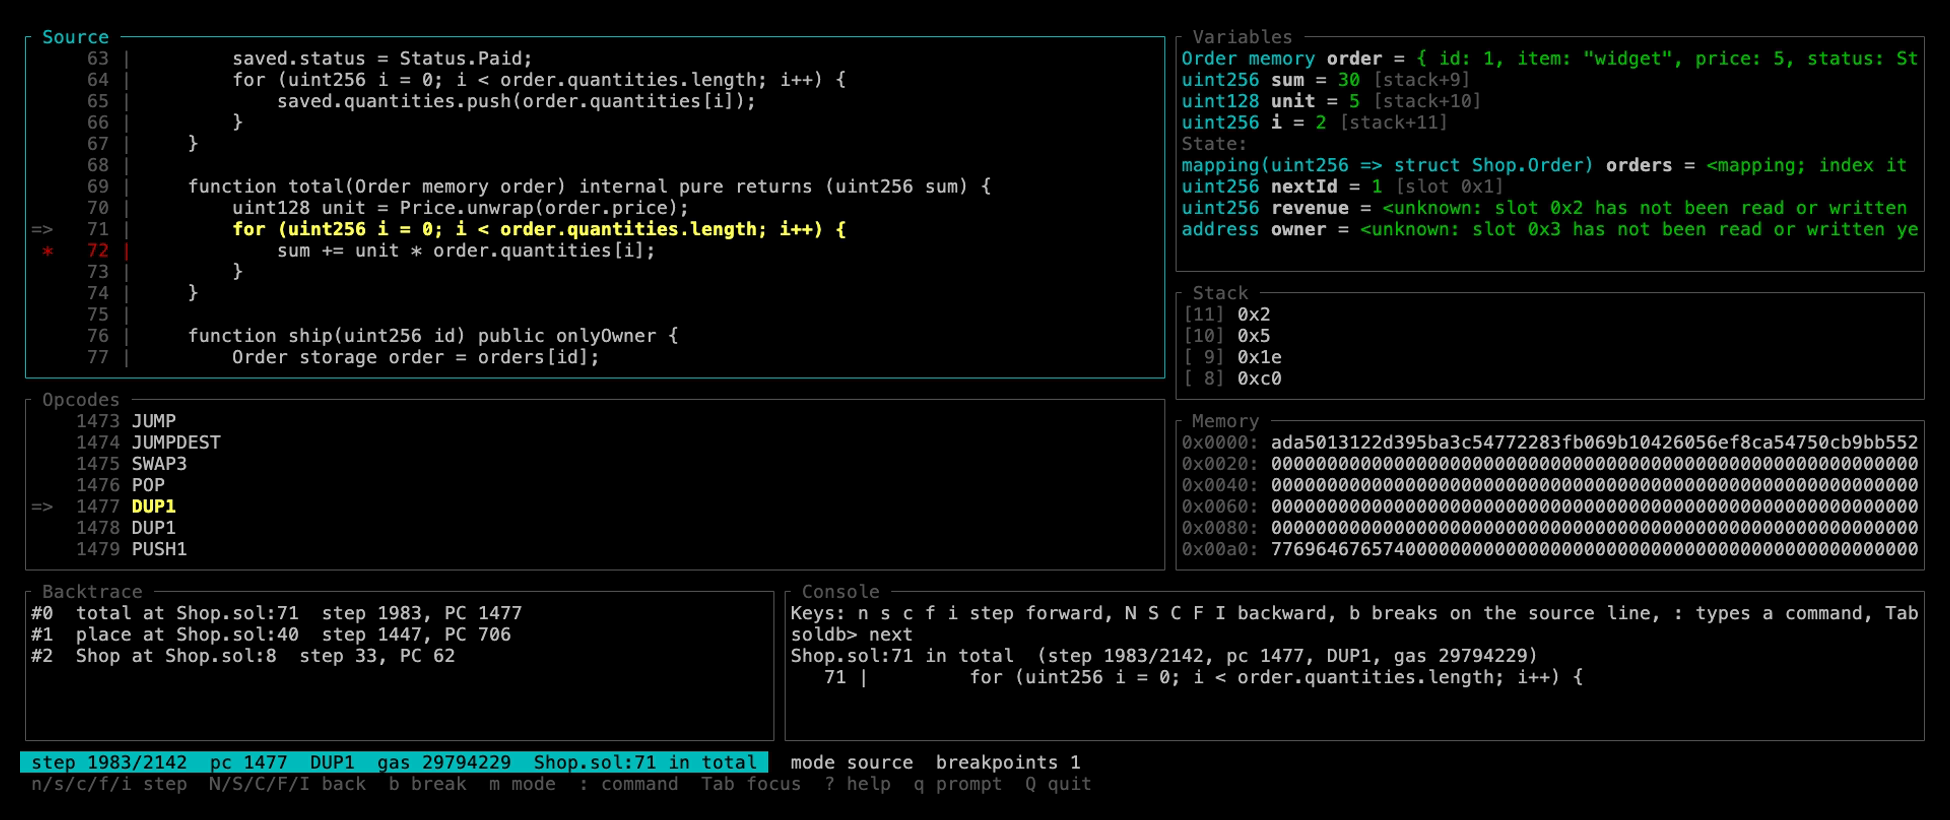Click variable uint128 unit = 5
Screen dimensions: 1950x820
coord(1331,102)
